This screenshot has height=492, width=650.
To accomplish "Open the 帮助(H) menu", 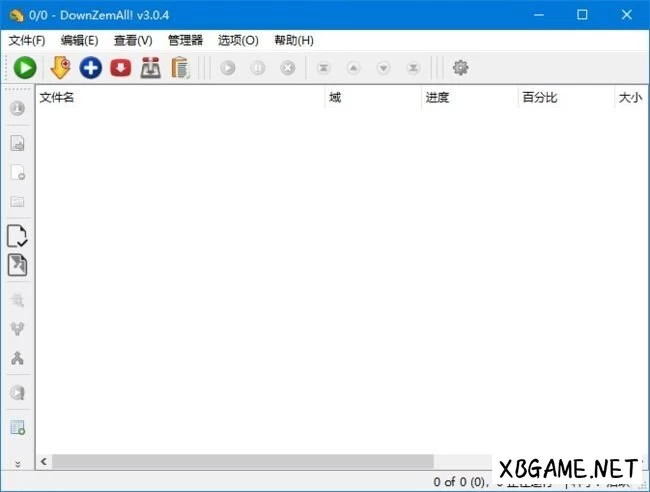I will click(293, 40).
